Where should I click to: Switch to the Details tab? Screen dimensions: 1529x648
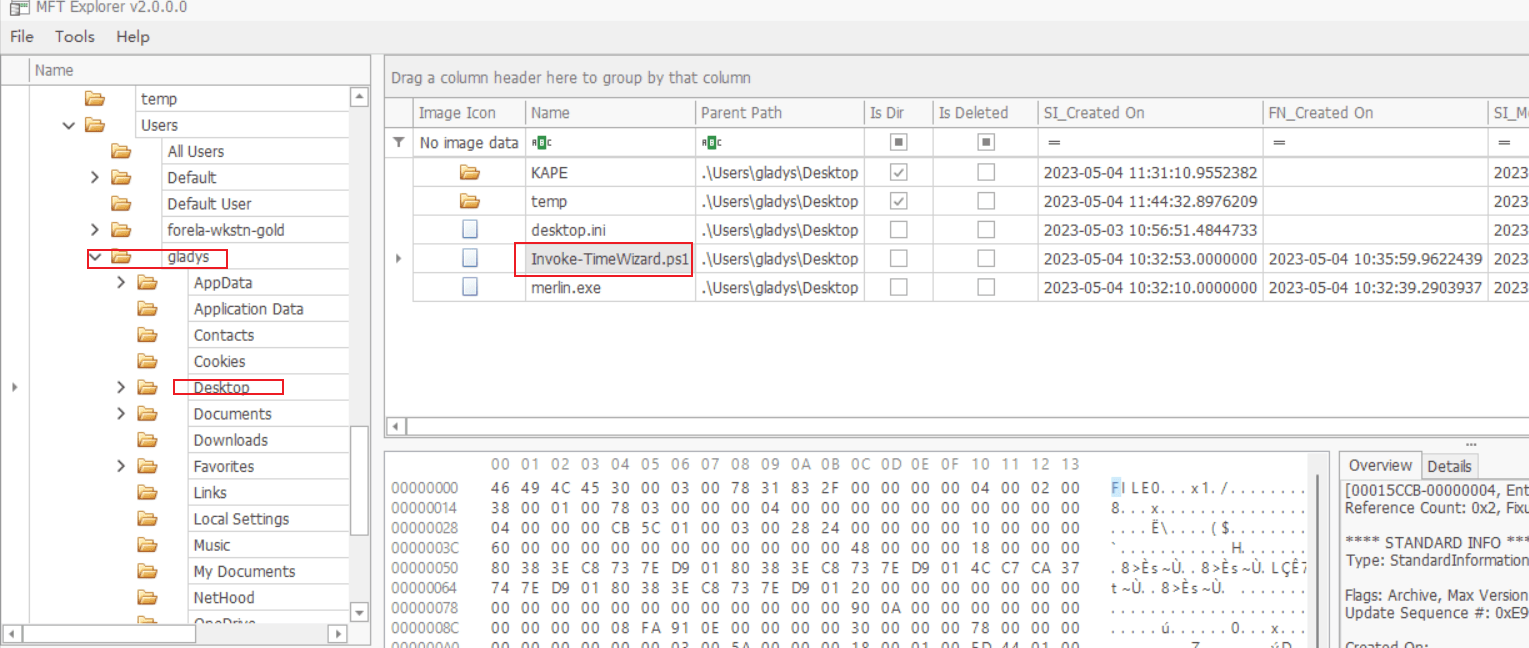(x=1449, y=466)
